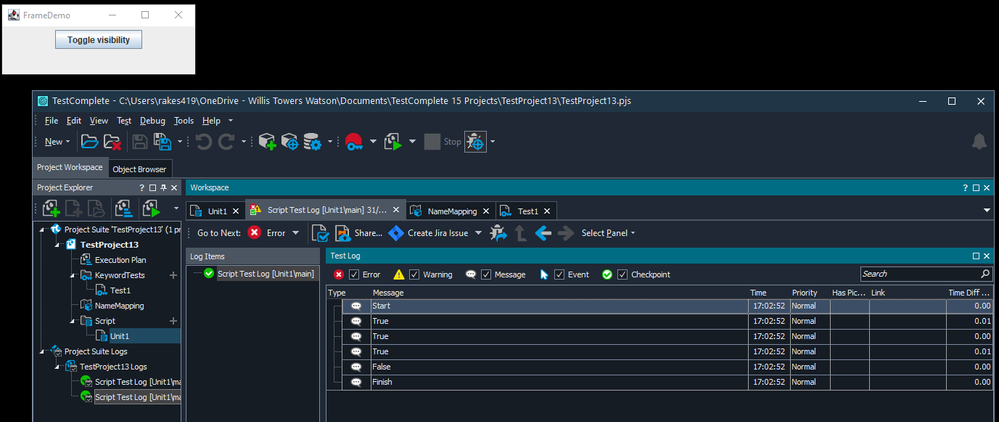Select the NameMapping item in Project Explorer

[119, 305]
